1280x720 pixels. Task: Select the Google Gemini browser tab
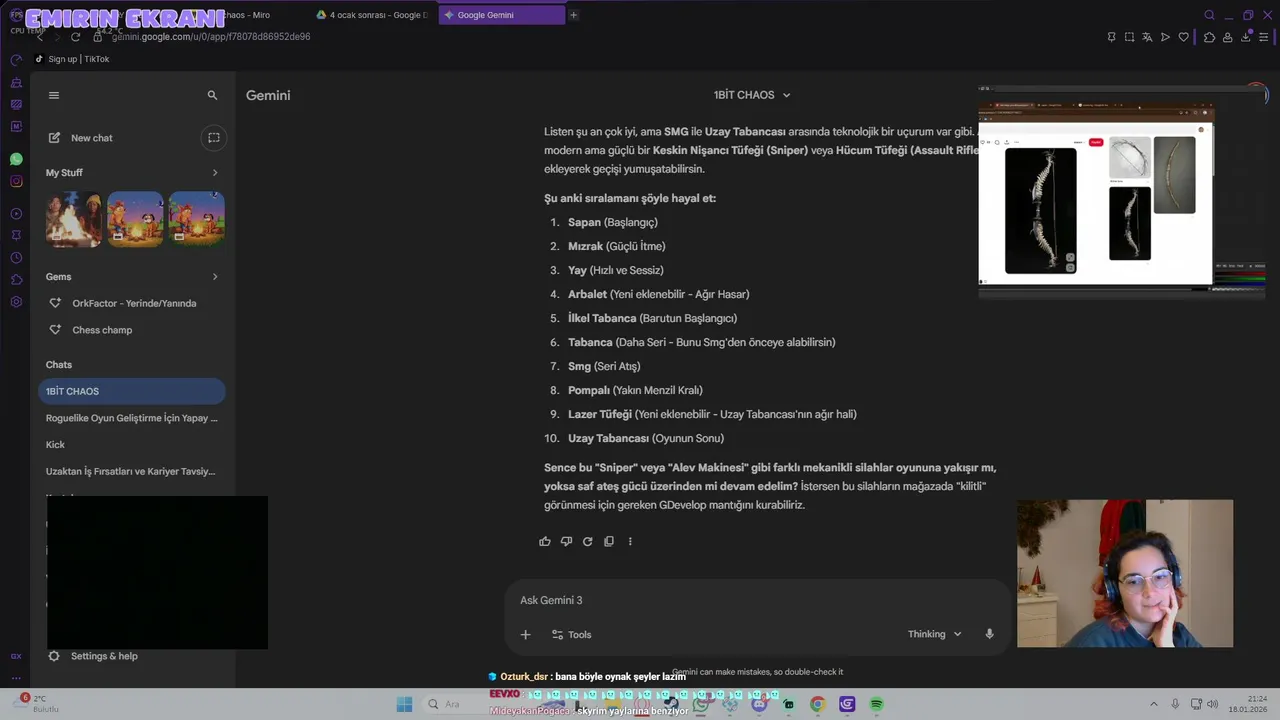(501, 15)
